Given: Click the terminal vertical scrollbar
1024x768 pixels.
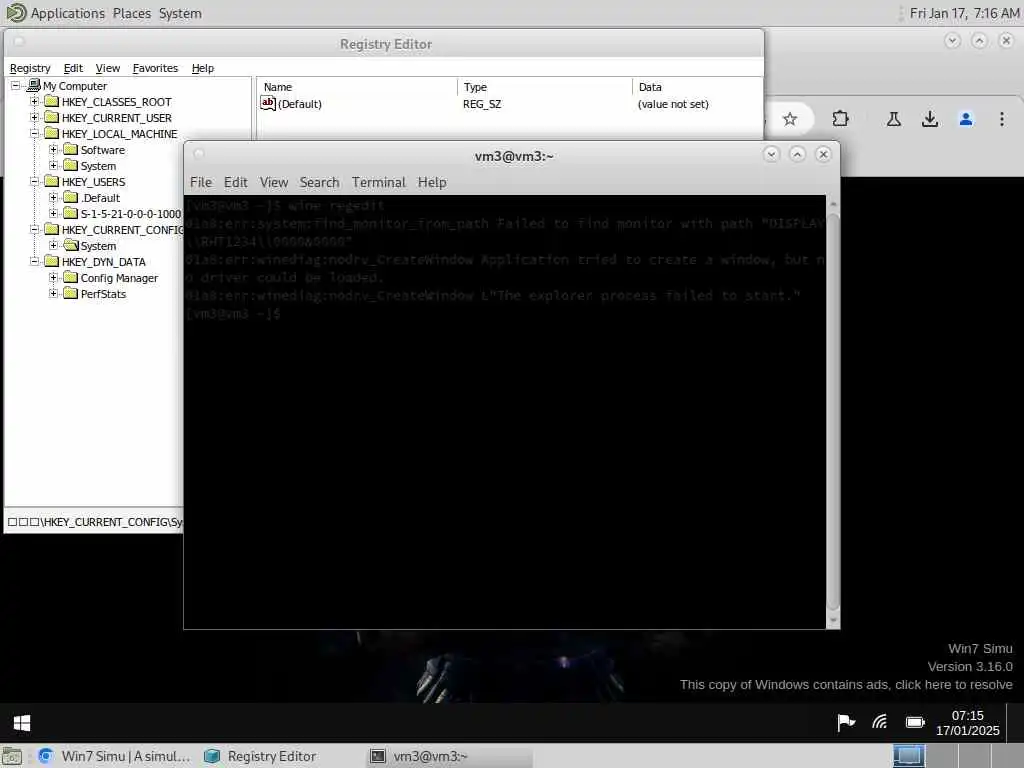Looking at the screenshot, I should coord(833,411).
